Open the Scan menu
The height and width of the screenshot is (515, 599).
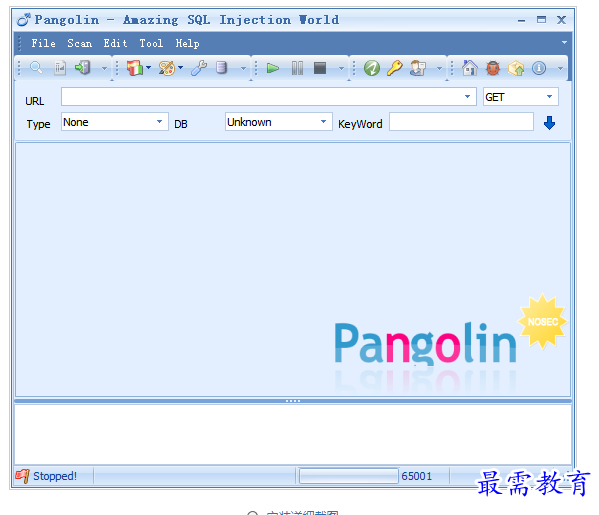[79, 43]
